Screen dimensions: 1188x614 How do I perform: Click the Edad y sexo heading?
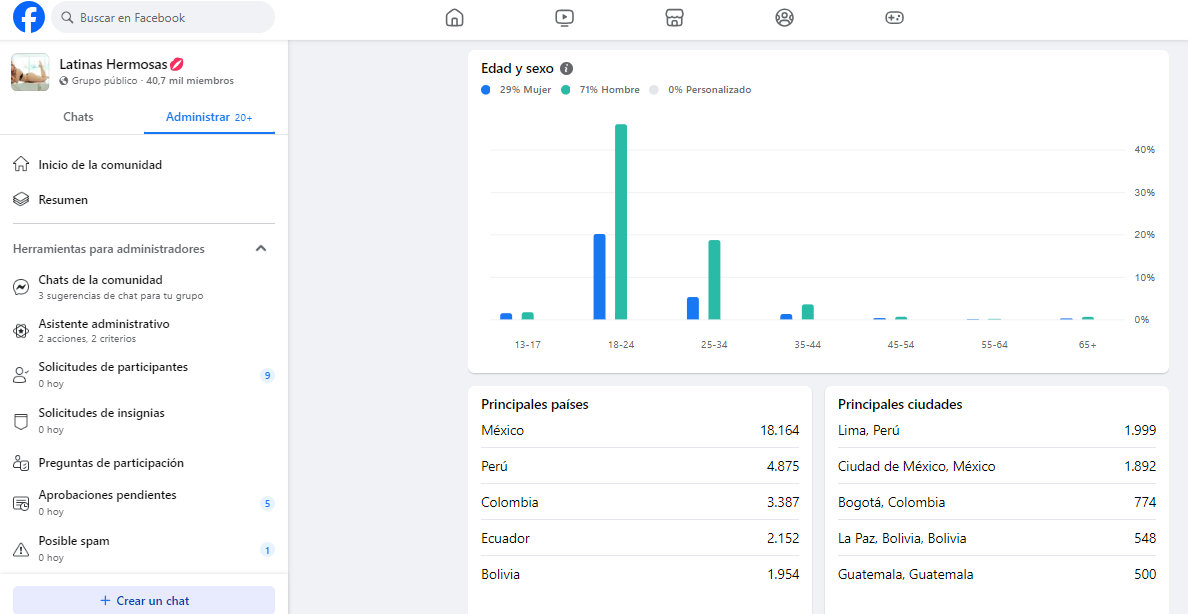click(x=517, y=68)
